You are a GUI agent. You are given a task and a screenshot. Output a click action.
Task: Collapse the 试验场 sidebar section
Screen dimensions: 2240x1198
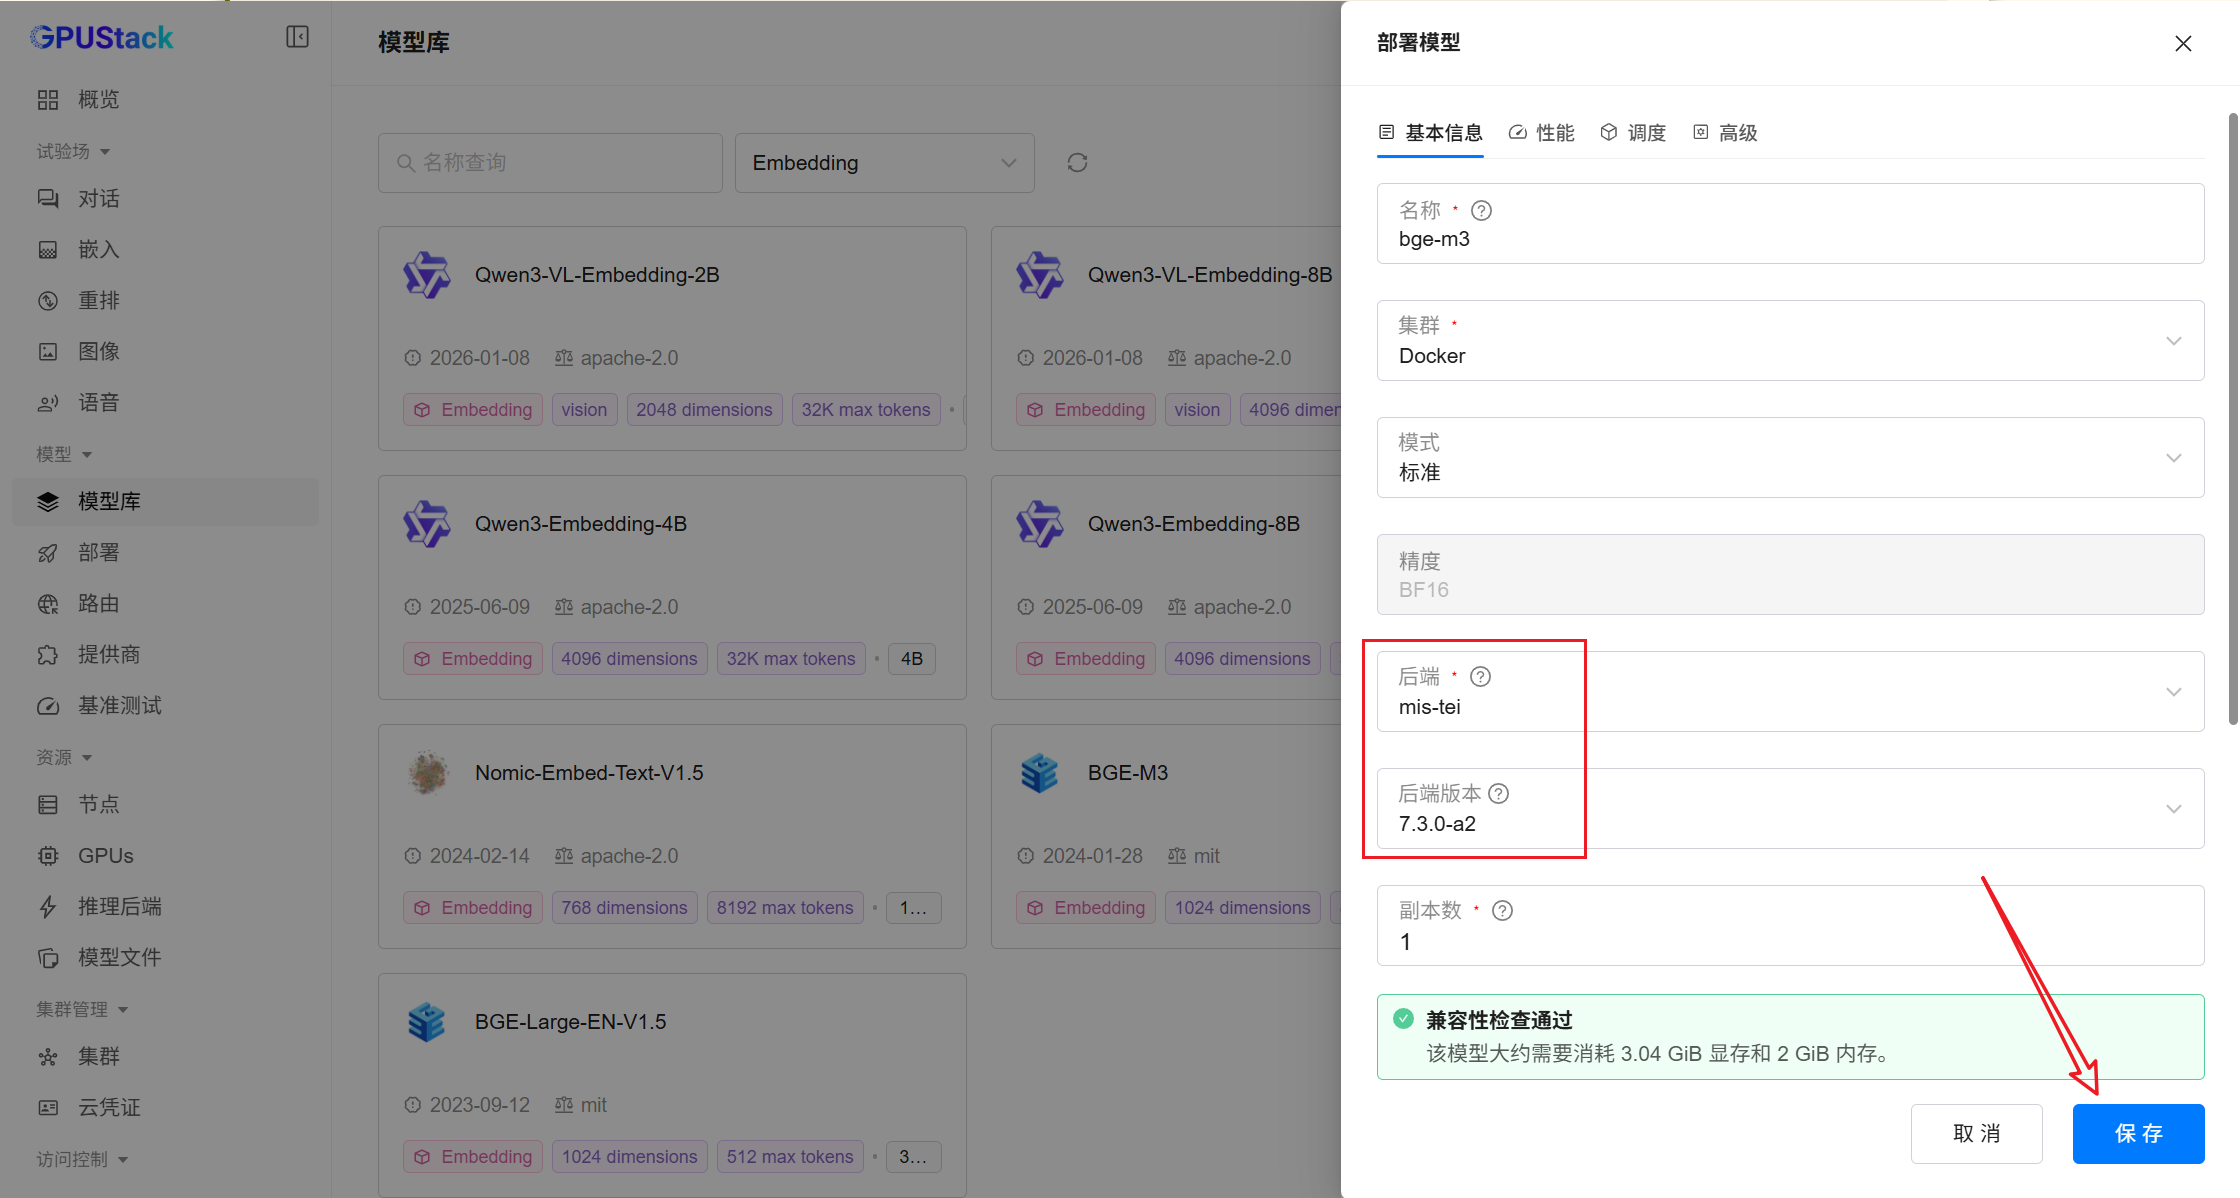[73, 151]
